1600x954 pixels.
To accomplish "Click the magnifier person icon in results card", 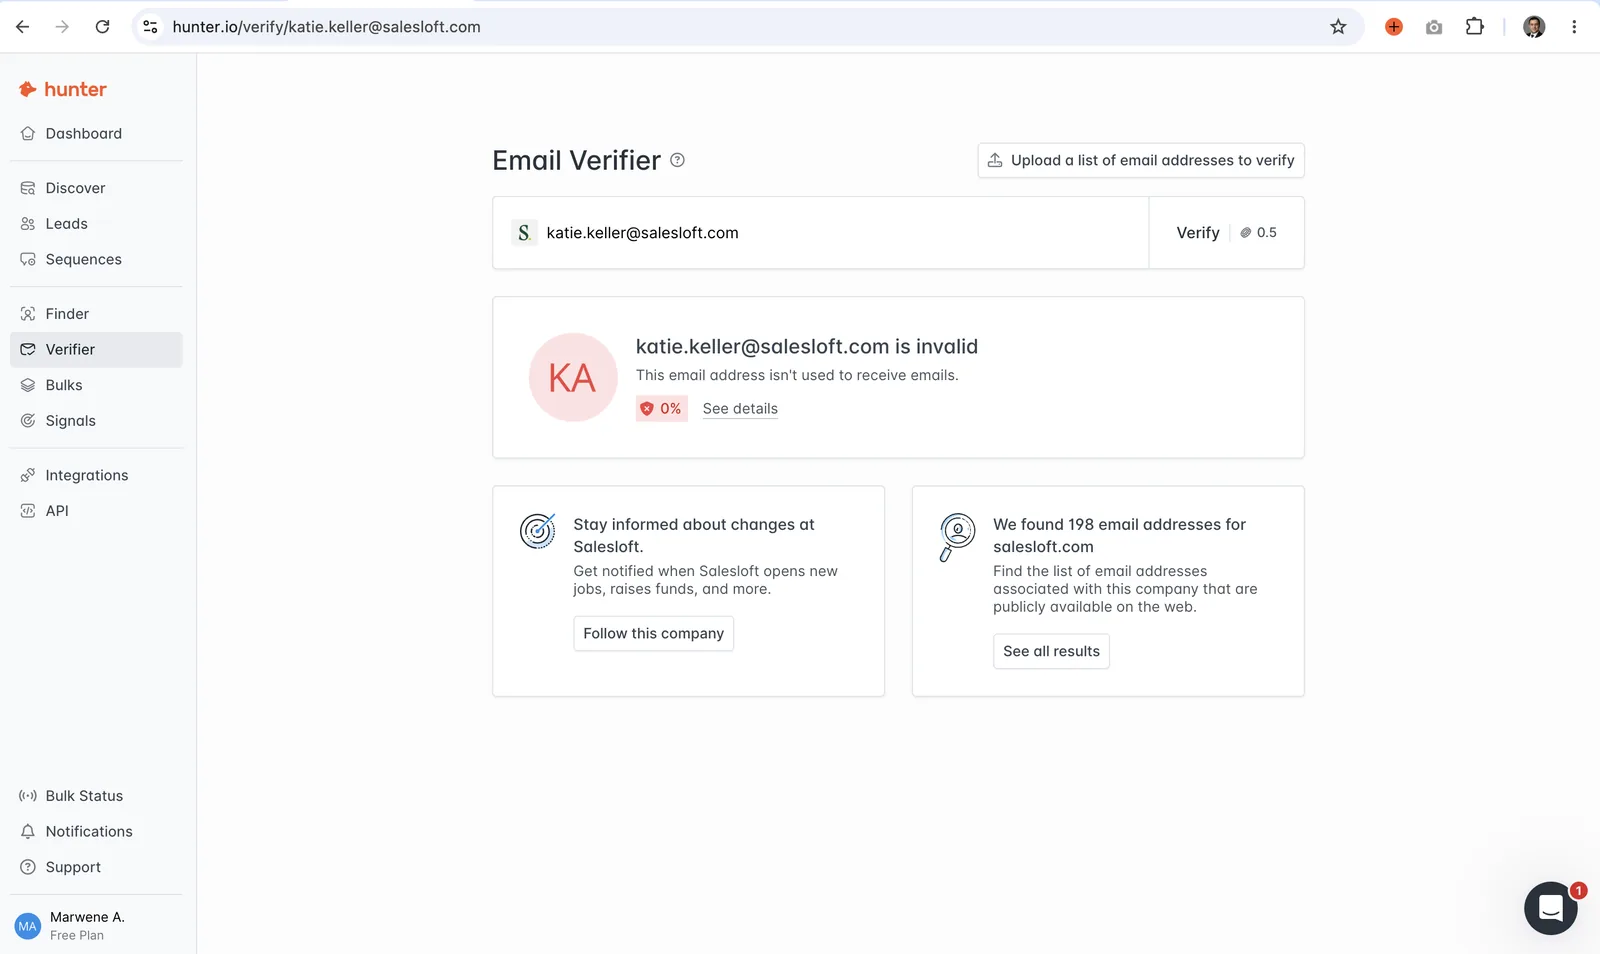I will coord(956,537).
